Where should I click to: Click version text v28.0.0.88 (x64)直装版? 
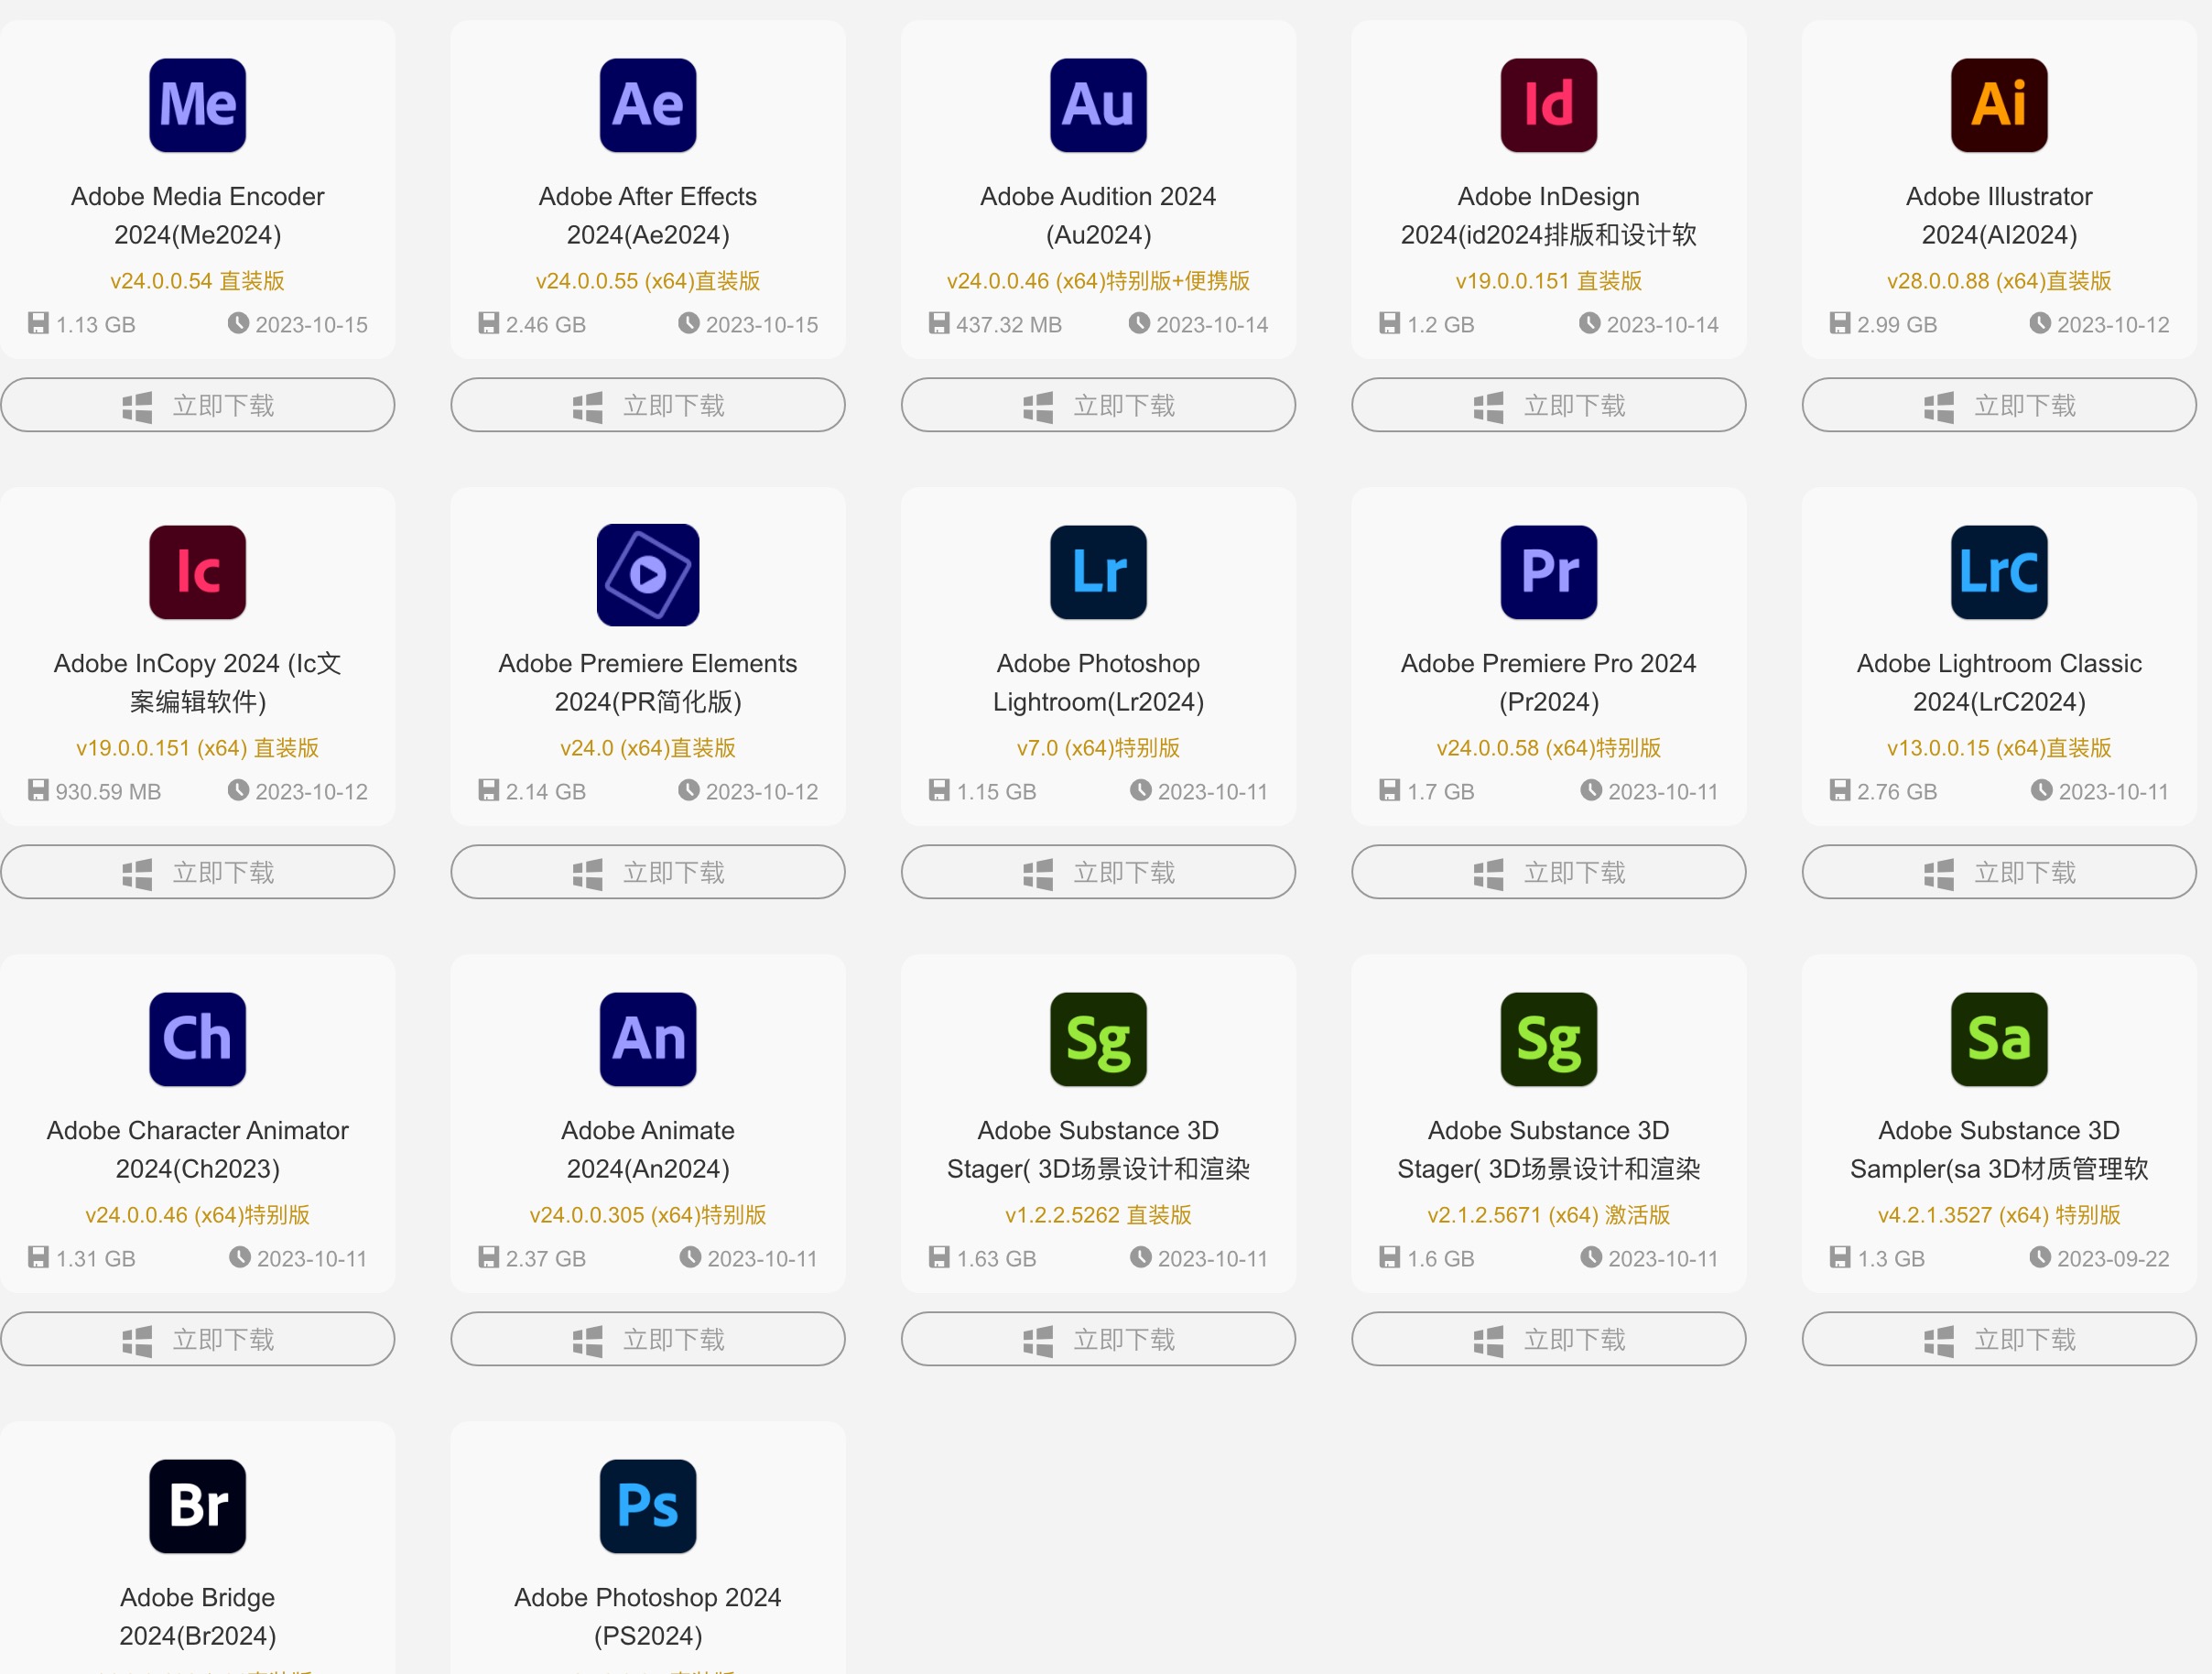1999,281
